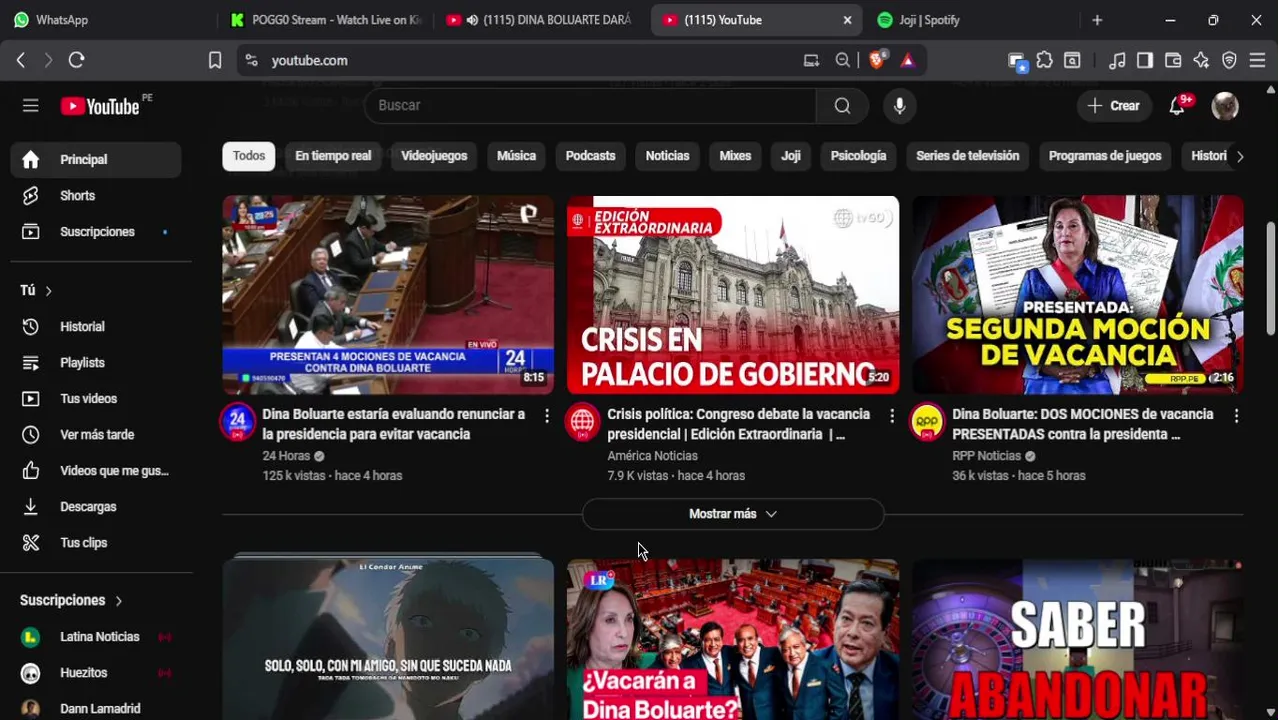Switch to the POGGO Stream tab
The width and height of the screenshot is (1278, 720).
click(x=325, y=20)
